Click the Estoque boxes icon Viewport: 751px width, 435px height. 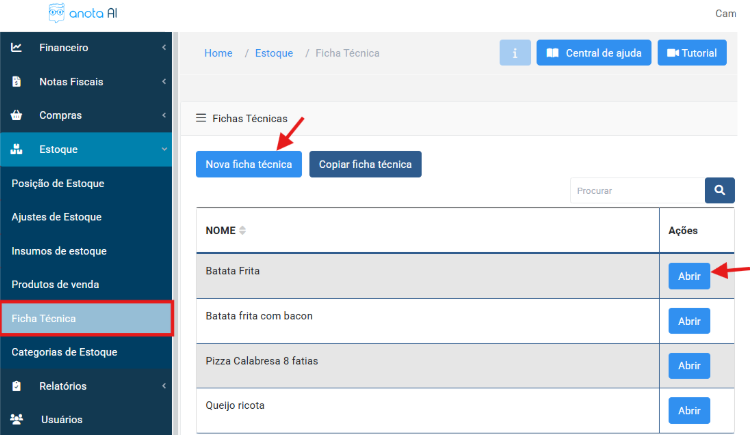pos(17,149)
